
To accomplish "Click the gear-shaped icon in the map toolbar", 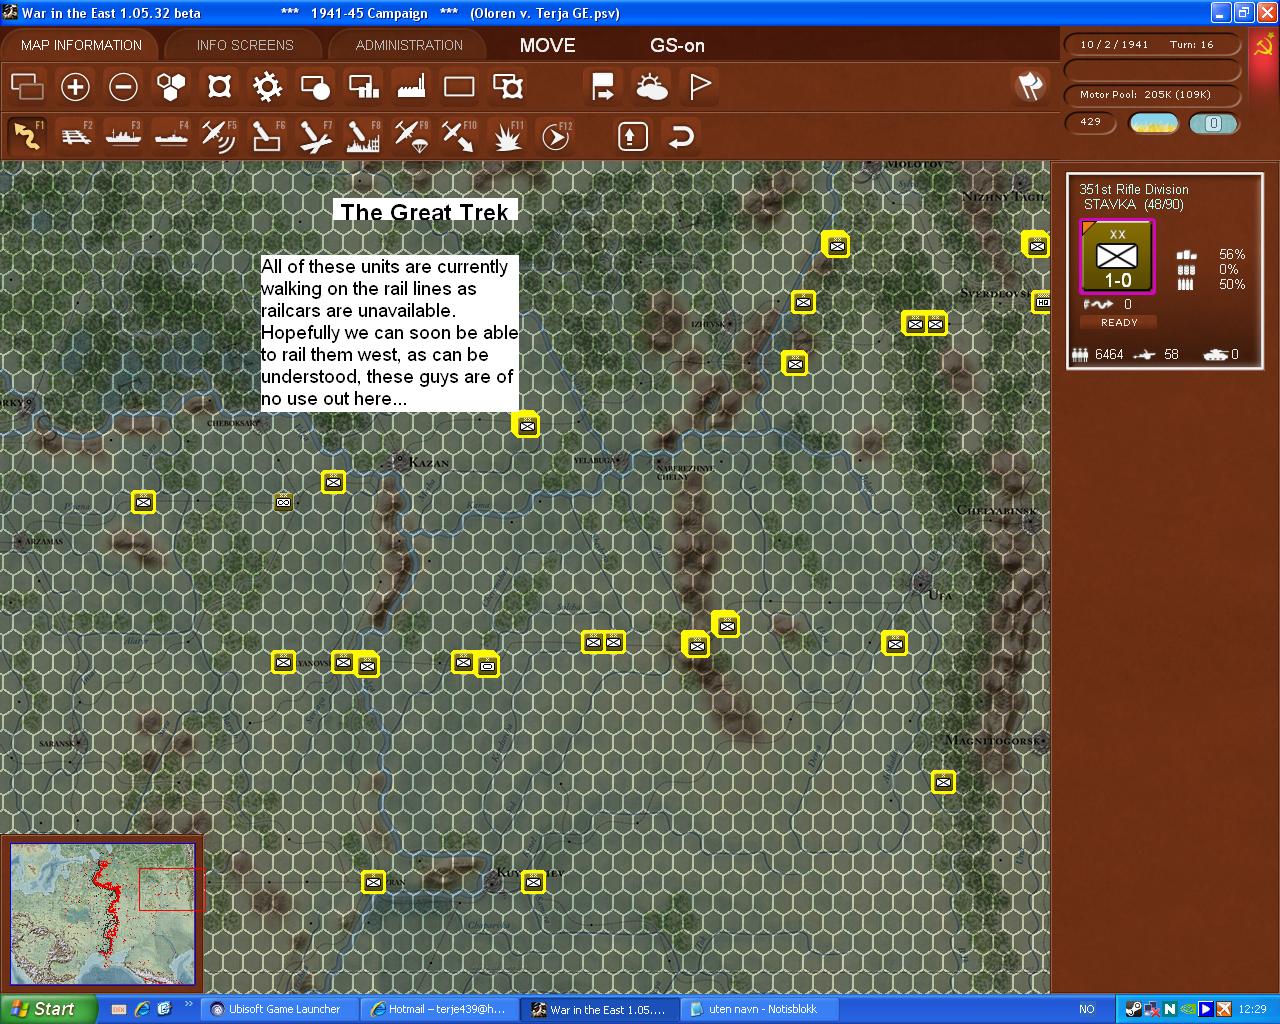I will [x=267, y=87].
